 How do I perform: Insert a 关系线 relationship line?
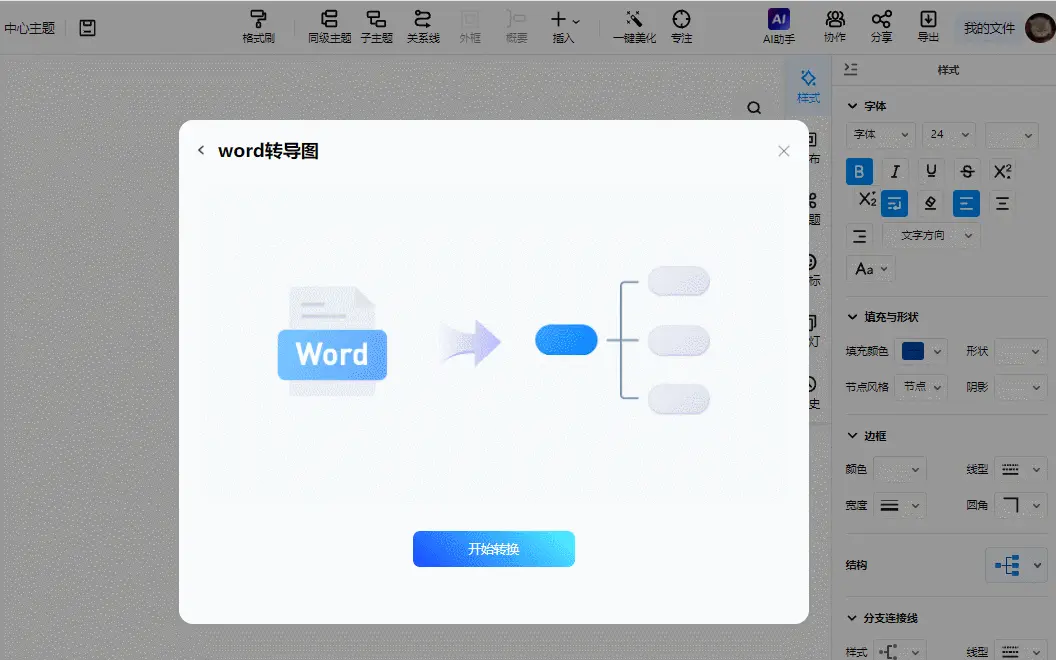[x=423, y=27]
